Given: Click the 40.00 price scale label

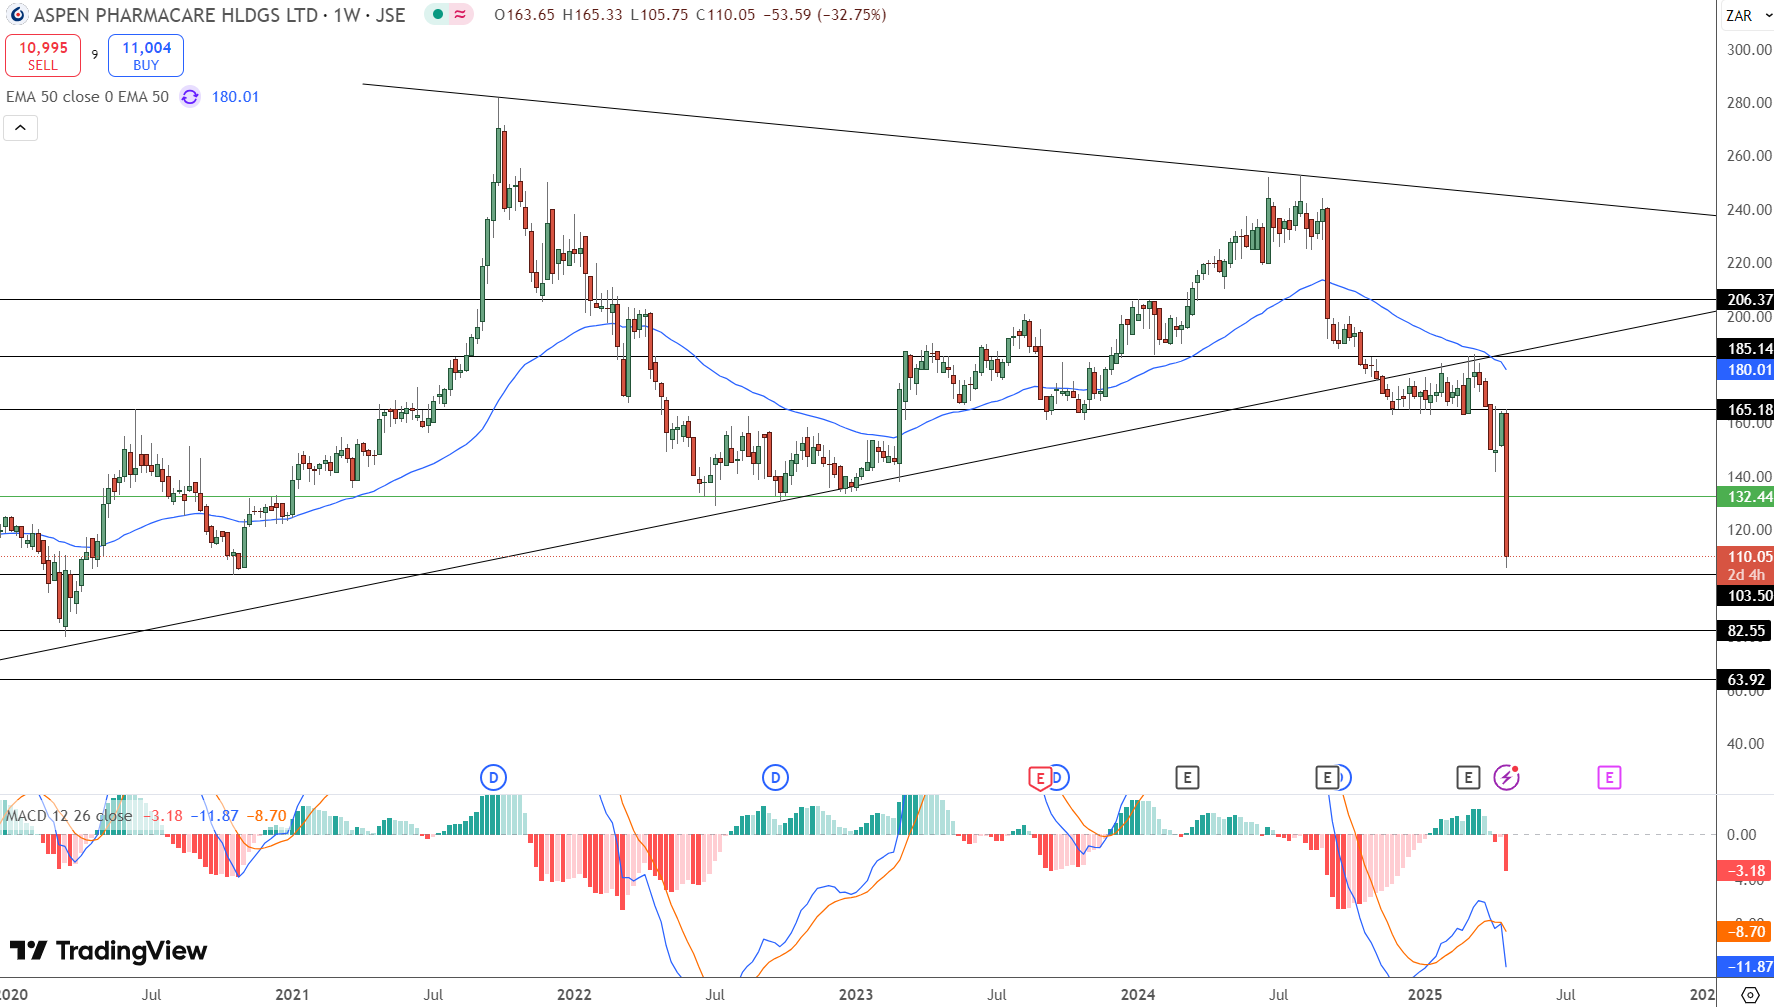Looking at the screenshot, I should point(1746,743).
